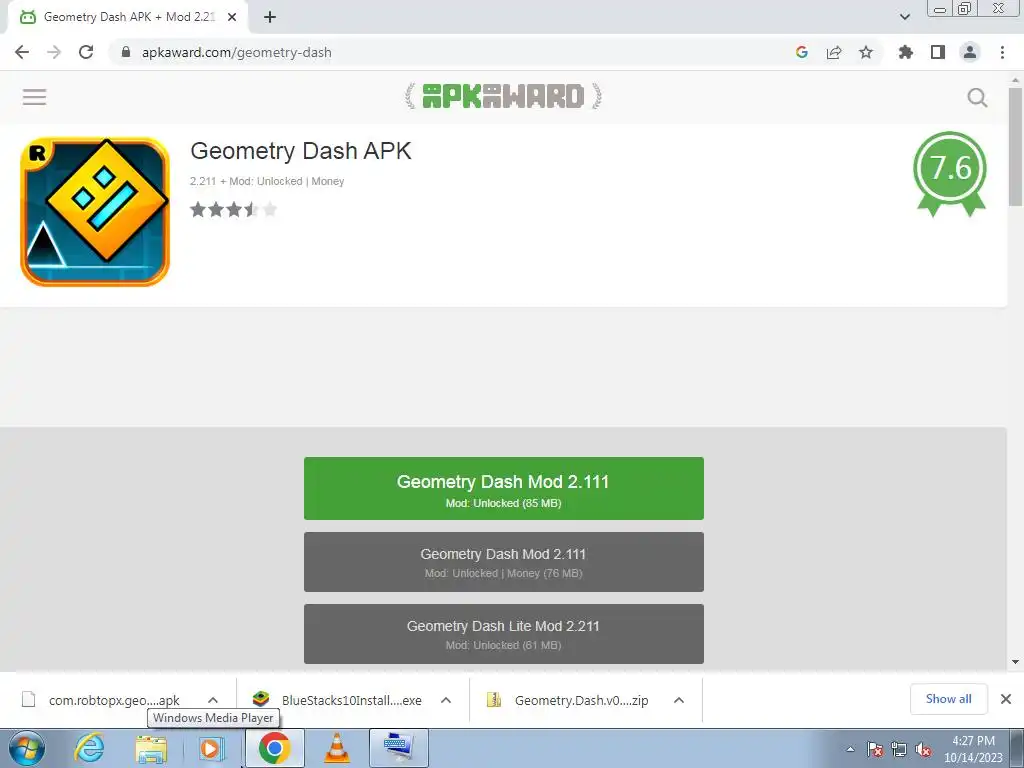
Task: Expand options for Geometry.Dash zip download
Action: click(x=679, y=700)
